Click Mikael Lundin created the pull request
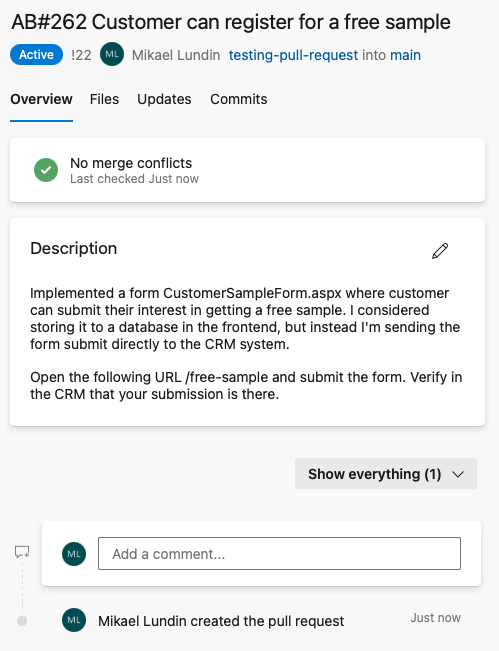This screenshot has width=499, height=651. pos(221,621)
